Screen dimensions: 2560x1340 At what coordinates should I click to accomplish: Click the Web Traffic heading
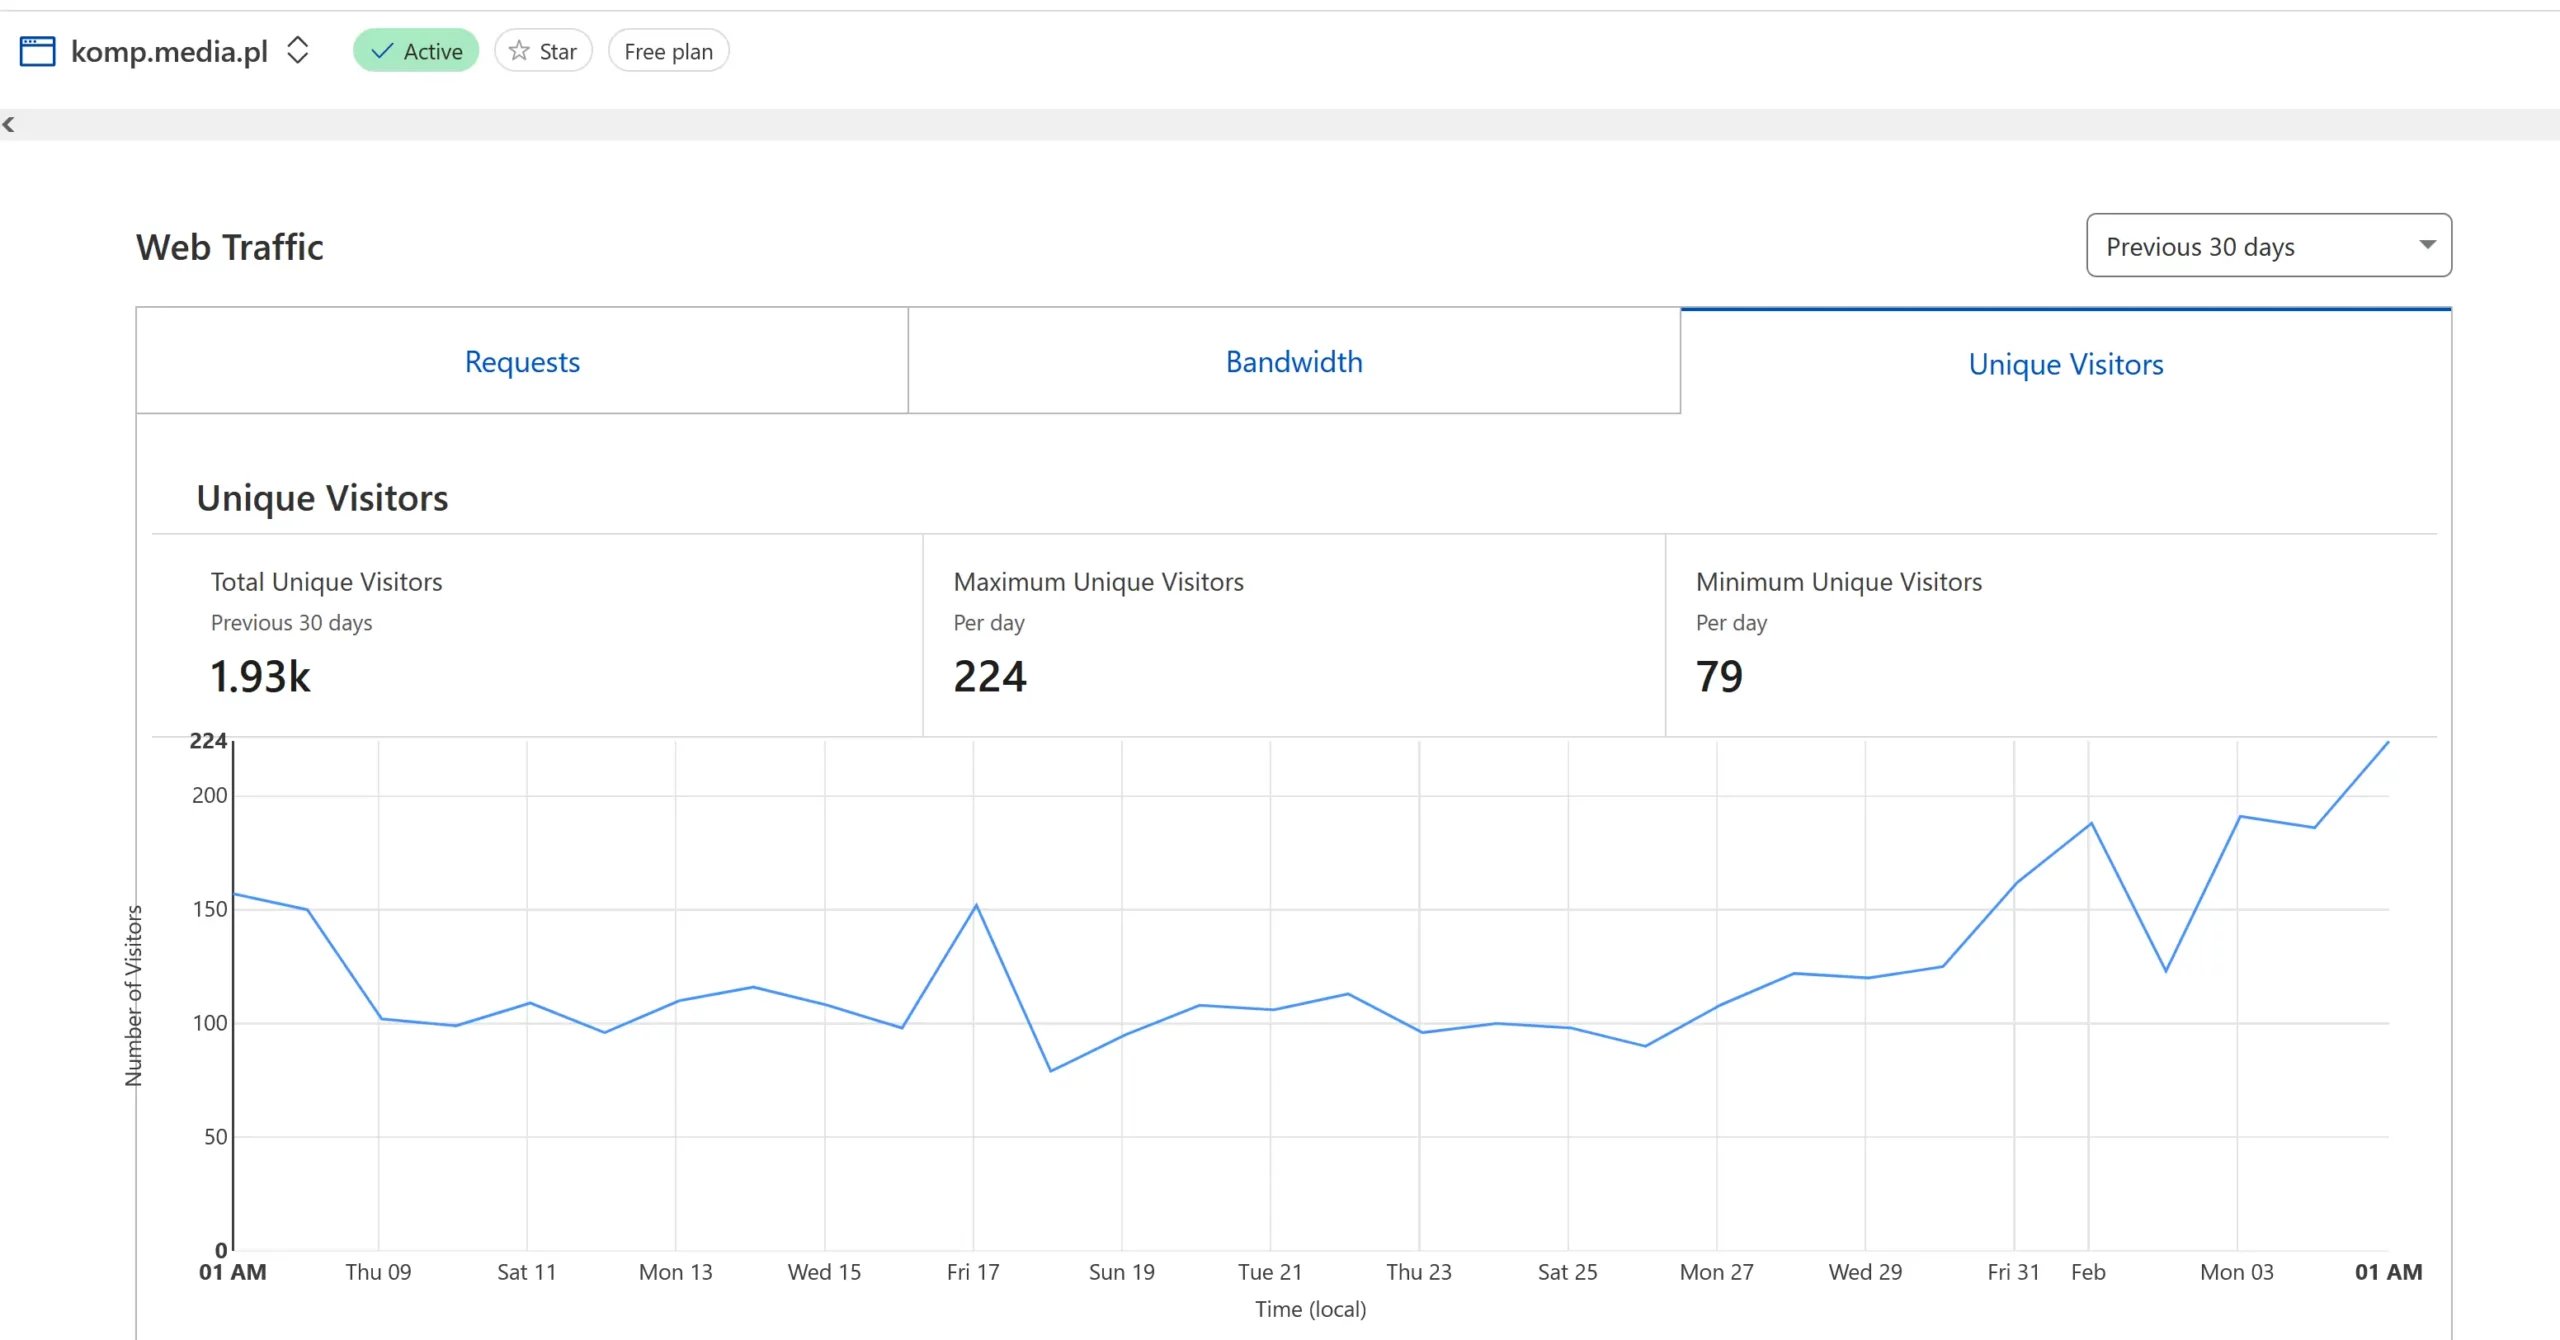(229, 247)
